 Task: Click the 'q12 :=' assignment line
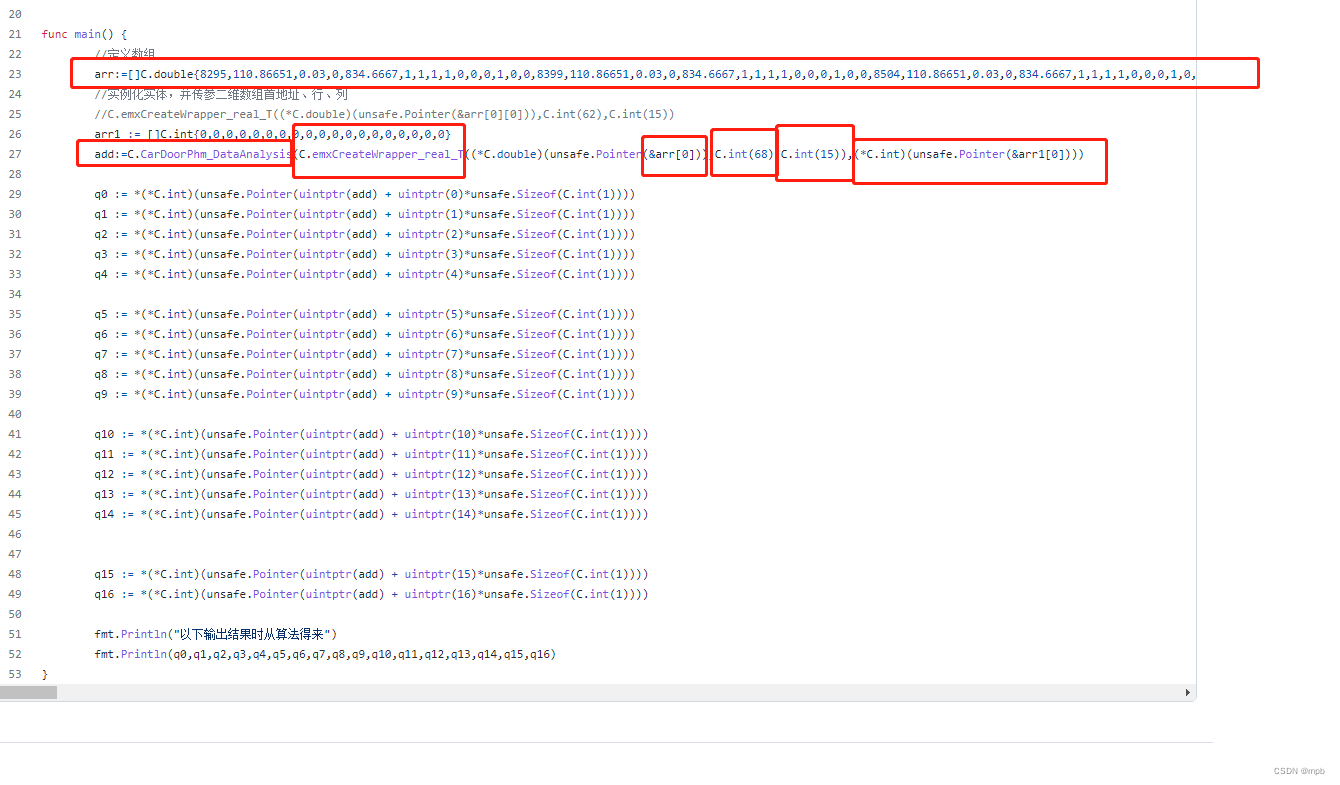(x=371, y=474)
